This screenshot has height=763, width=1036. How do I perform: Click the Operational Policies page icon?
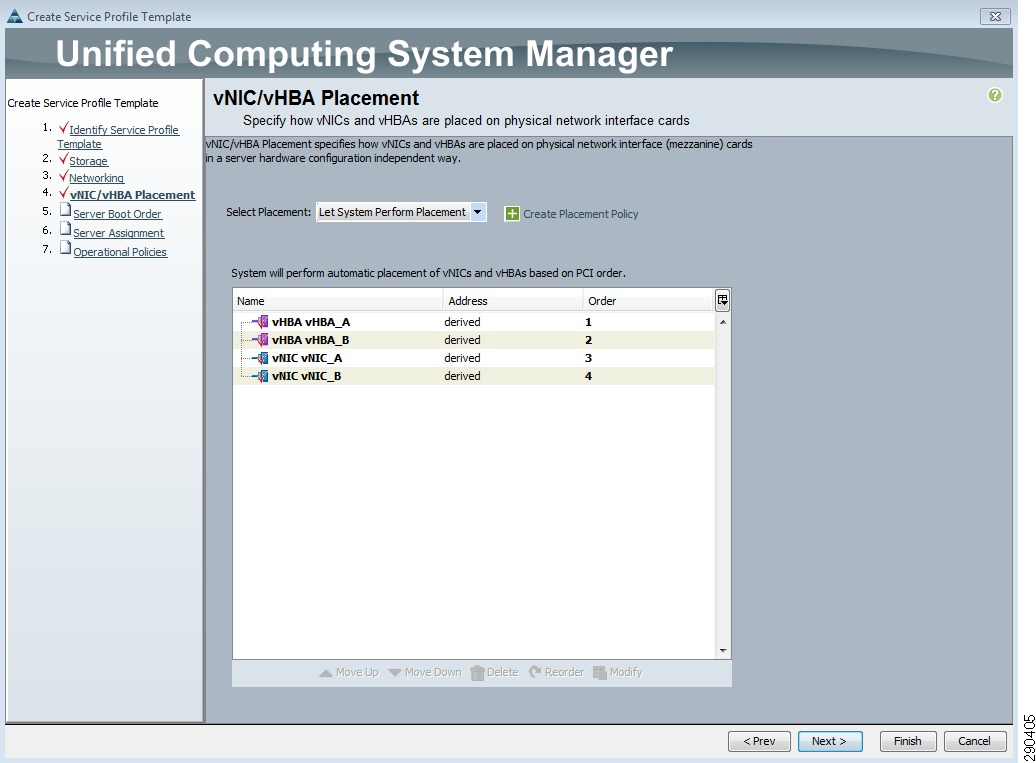pyautogui.click(x=65, y=248)
